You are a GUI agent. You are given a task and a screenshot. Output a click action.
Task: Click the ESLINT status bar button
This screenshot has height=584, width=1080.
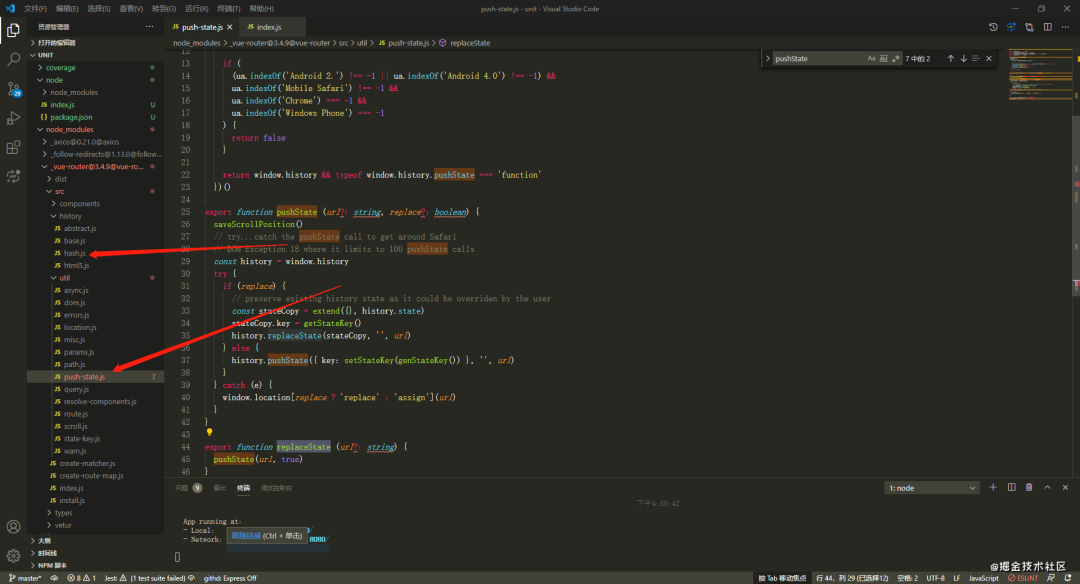(1025, 578)
